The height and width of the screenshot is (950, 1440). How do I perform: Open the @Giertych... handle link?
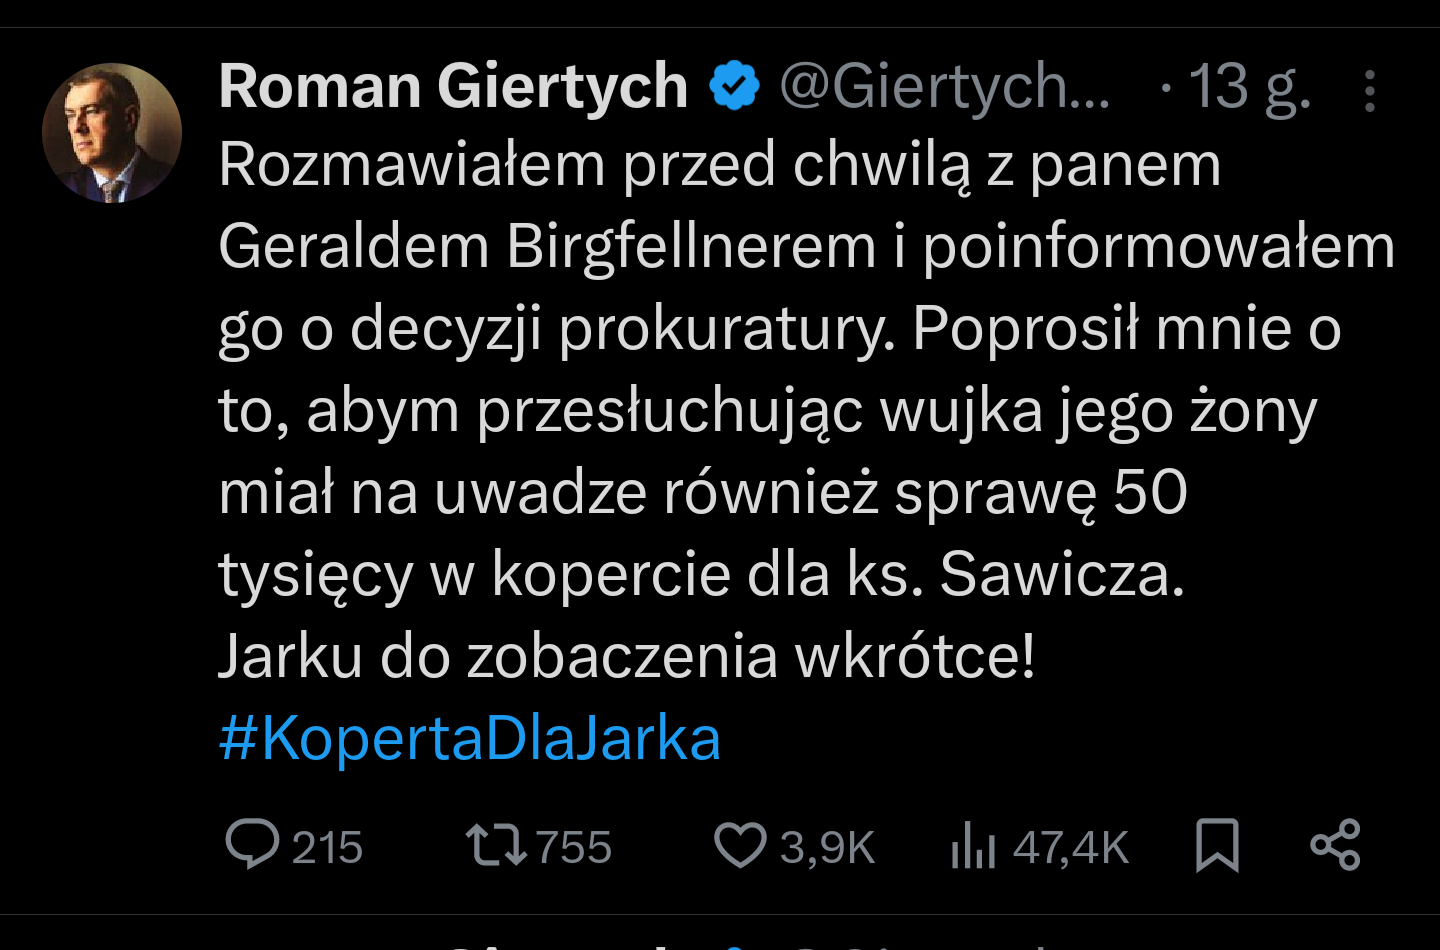coord(944,87)
